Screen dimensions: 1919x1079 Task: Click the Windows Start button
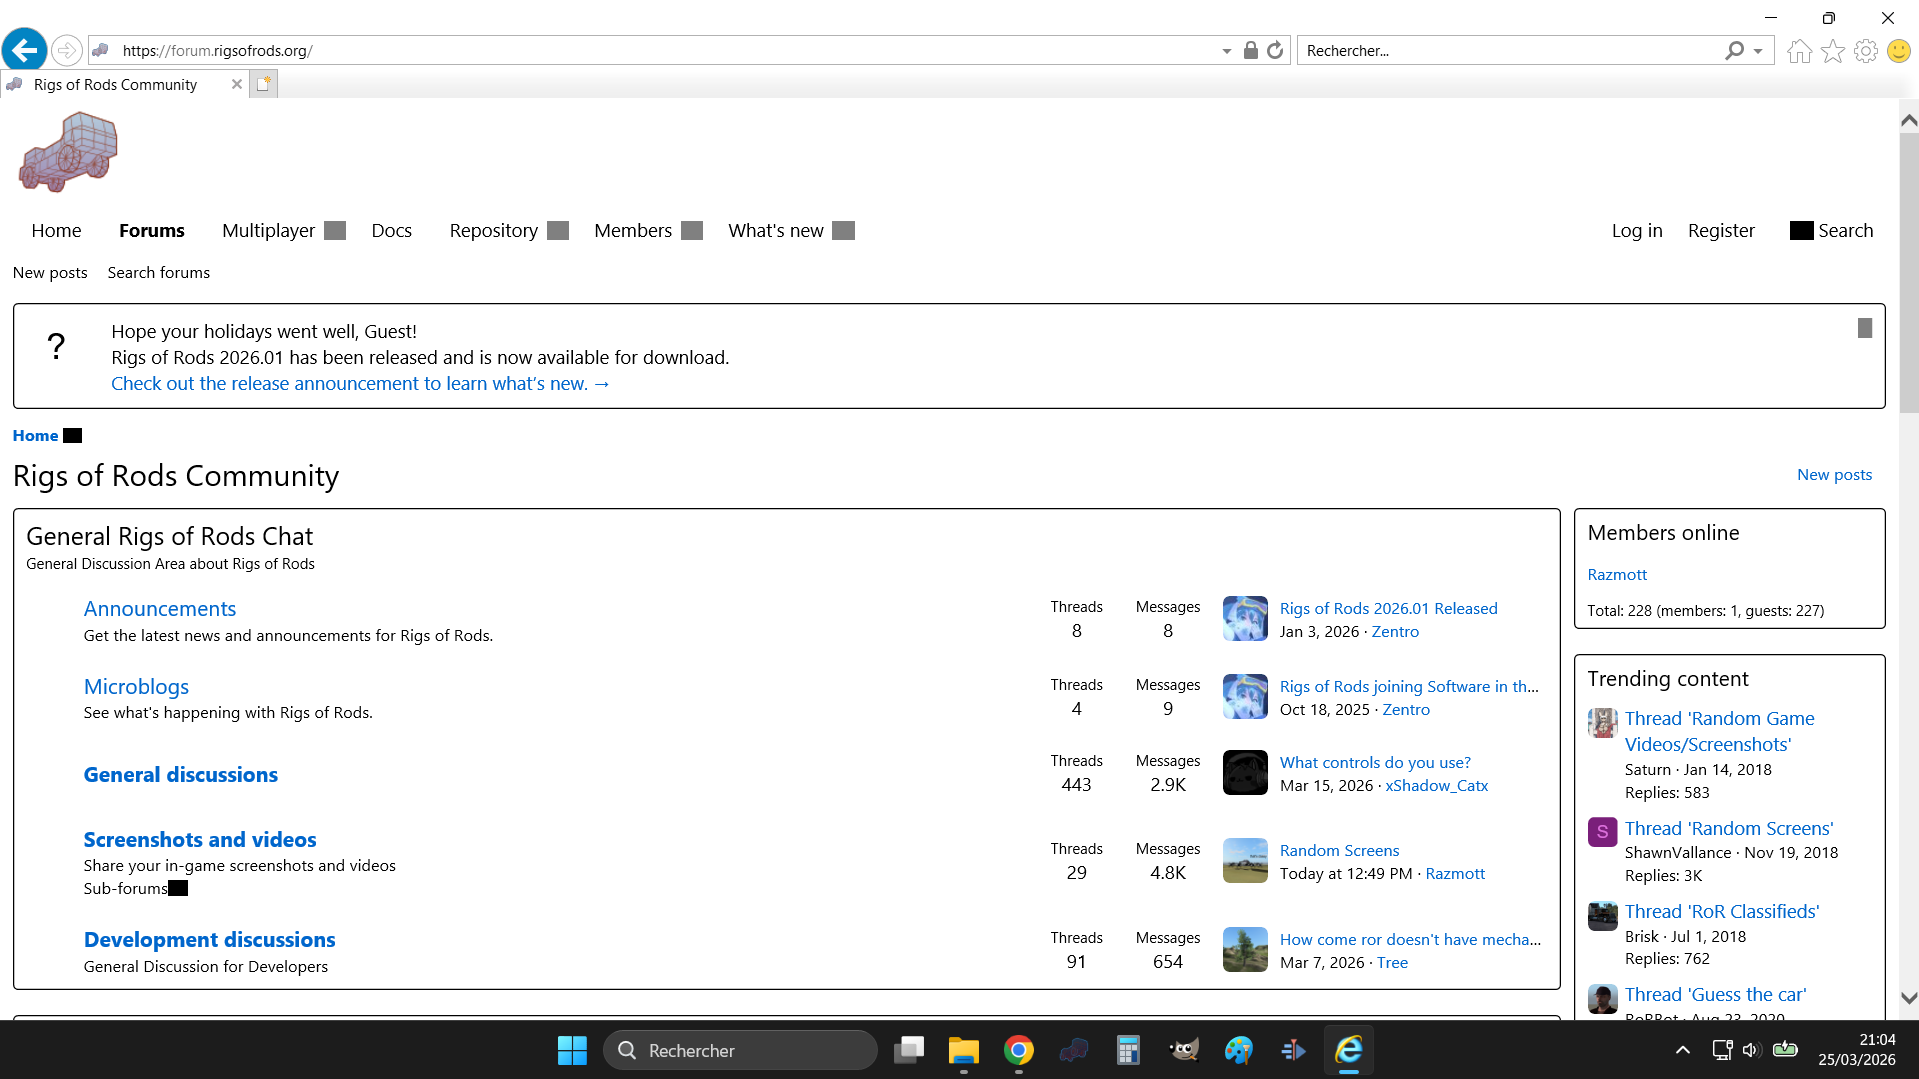pyautogui.click(x=572, y=1050)
